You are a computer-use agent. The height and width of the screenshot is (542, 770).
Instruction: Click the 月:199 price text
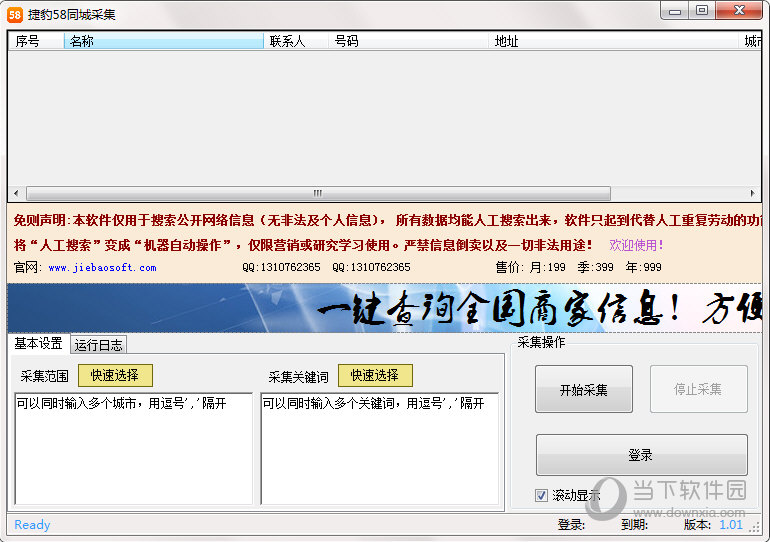(x=547, y=268)
